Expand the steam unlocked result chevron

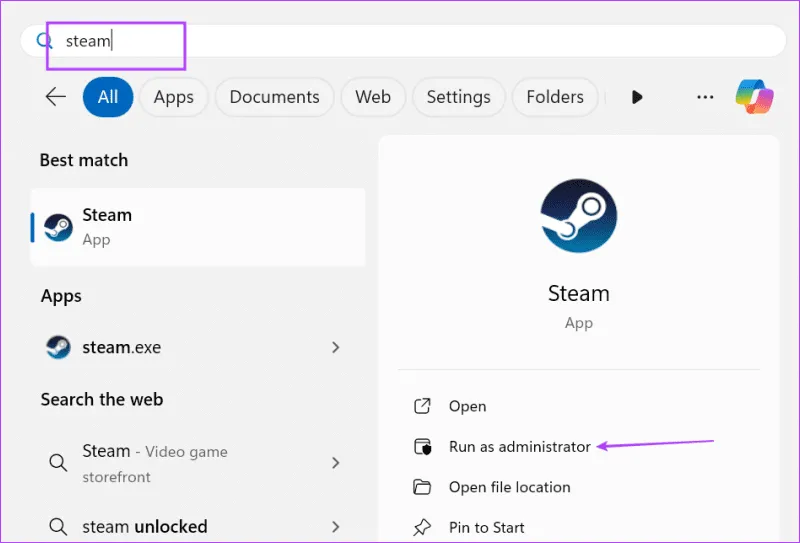336,526
